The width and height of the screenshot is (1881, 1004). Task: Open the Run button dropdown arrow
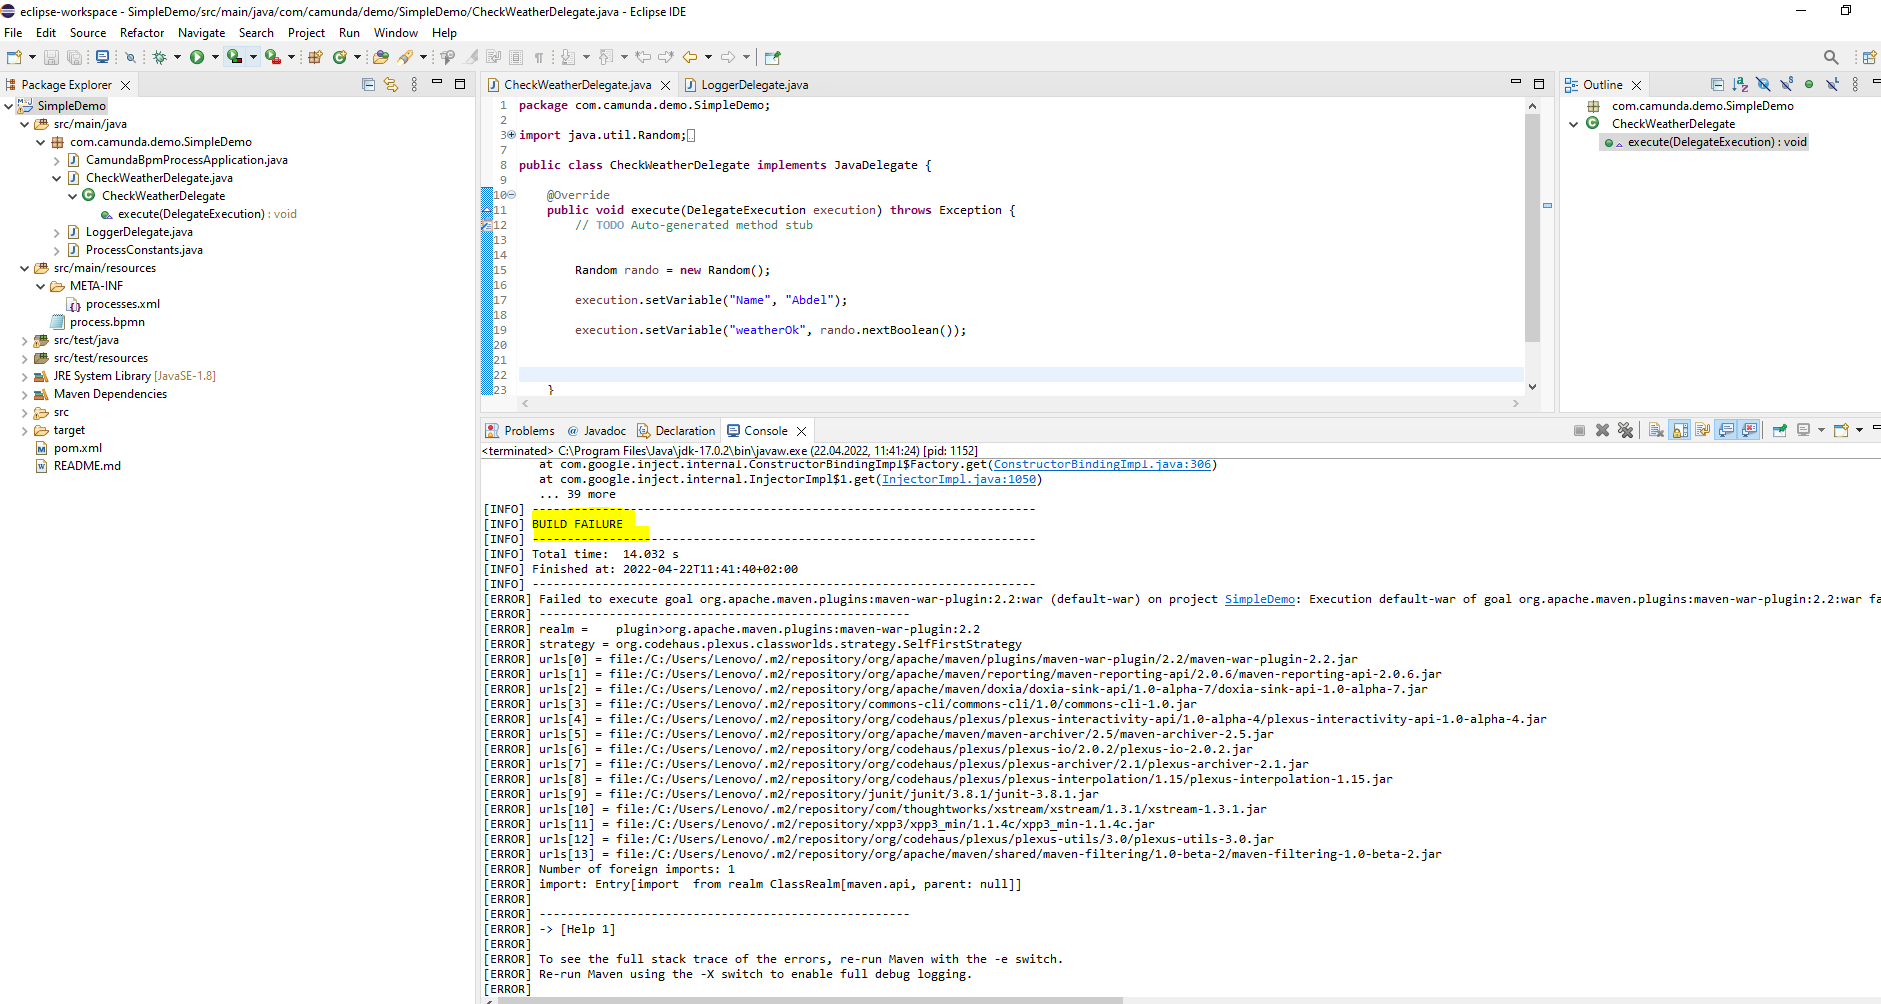pyautogui.click(x=215, y=57)
